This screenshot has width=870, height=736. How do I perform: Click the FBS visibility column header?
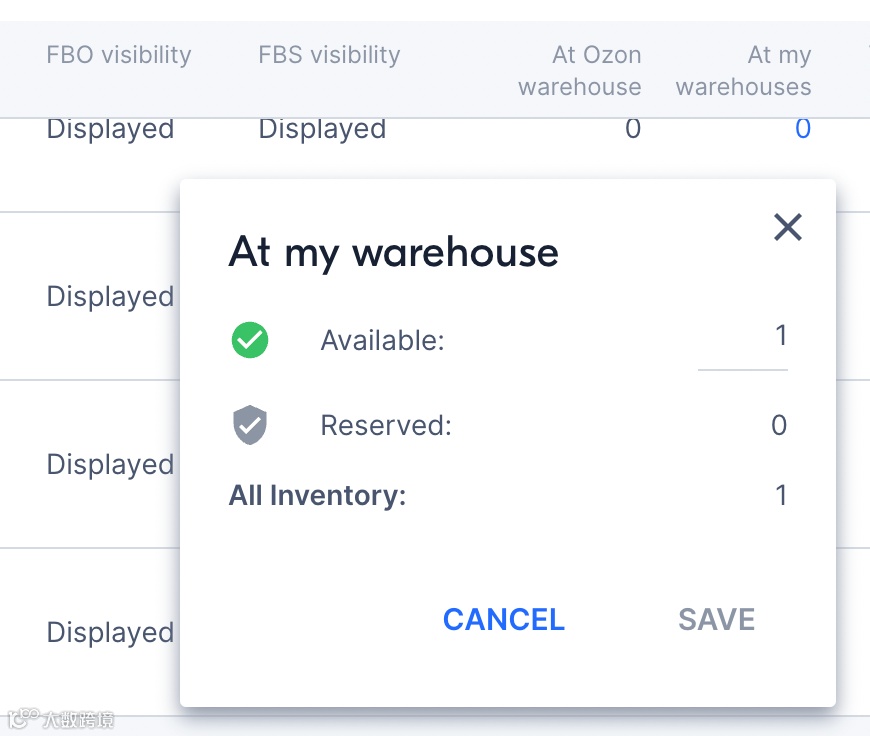(x=329, y=55)
